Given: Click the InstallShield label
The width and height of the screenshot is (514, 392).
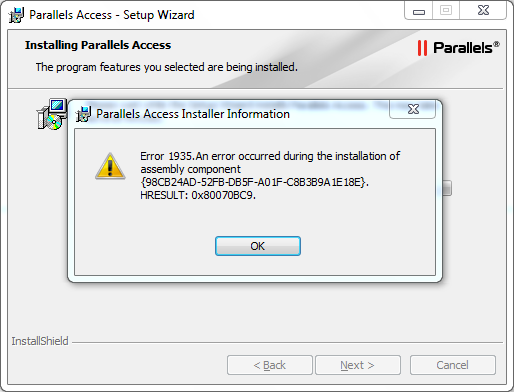Looking at the screenshot, I should (x=40, y=341).
